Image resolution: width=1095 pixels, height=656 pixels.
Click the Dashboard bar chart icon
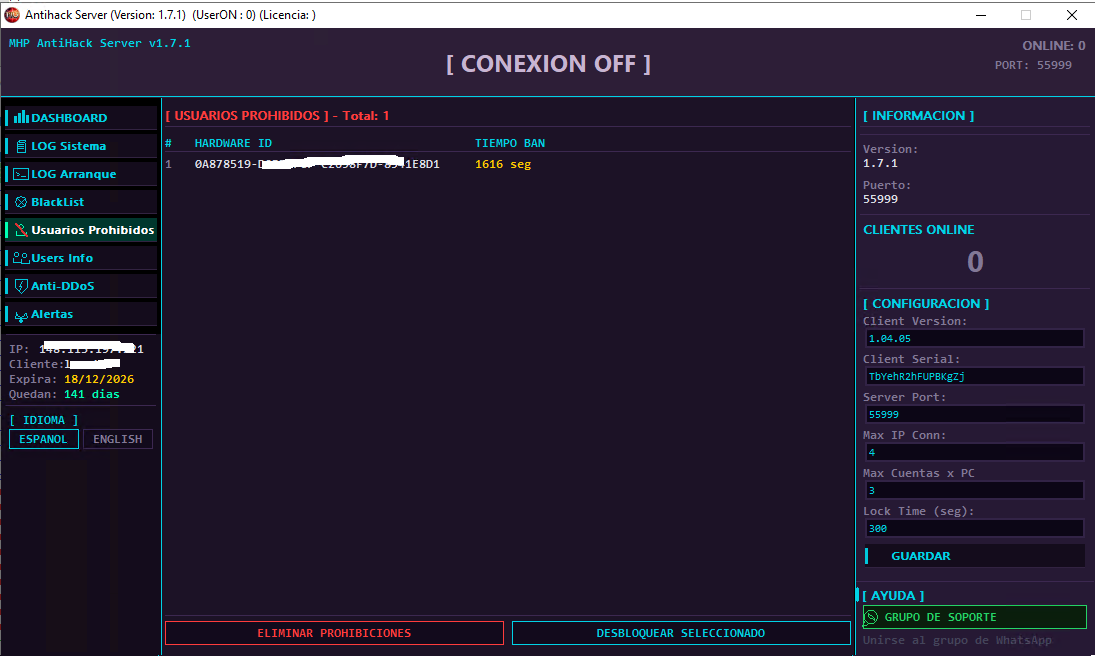coord(21,117)
